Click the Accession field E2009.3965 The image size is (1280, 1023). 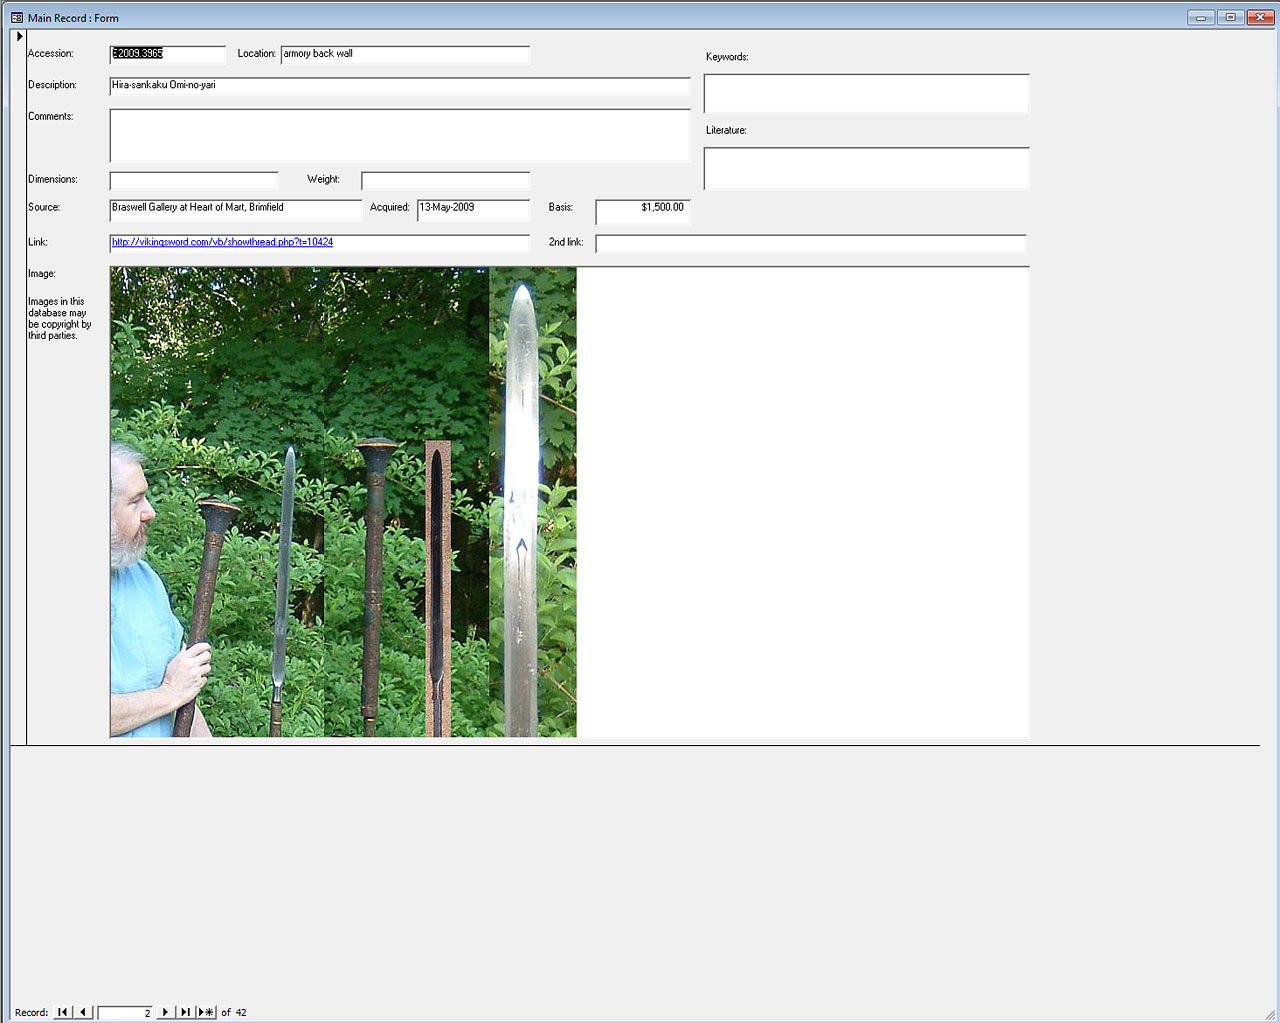point(168,54)
